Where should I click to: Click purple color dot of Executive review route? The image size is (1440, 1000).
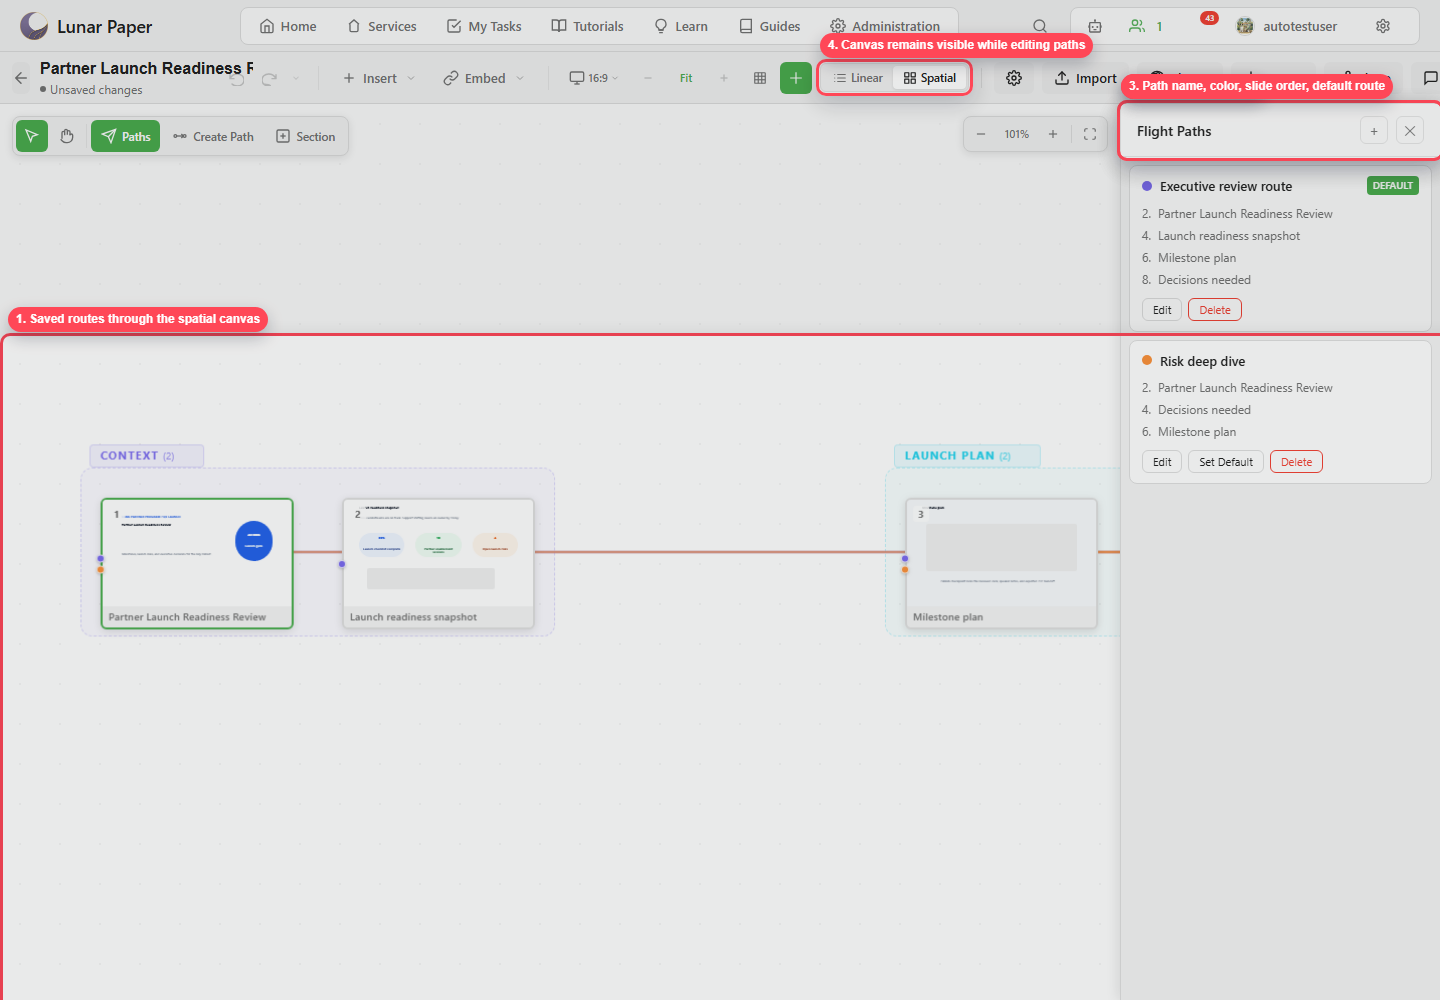(x=1147, y=186)
